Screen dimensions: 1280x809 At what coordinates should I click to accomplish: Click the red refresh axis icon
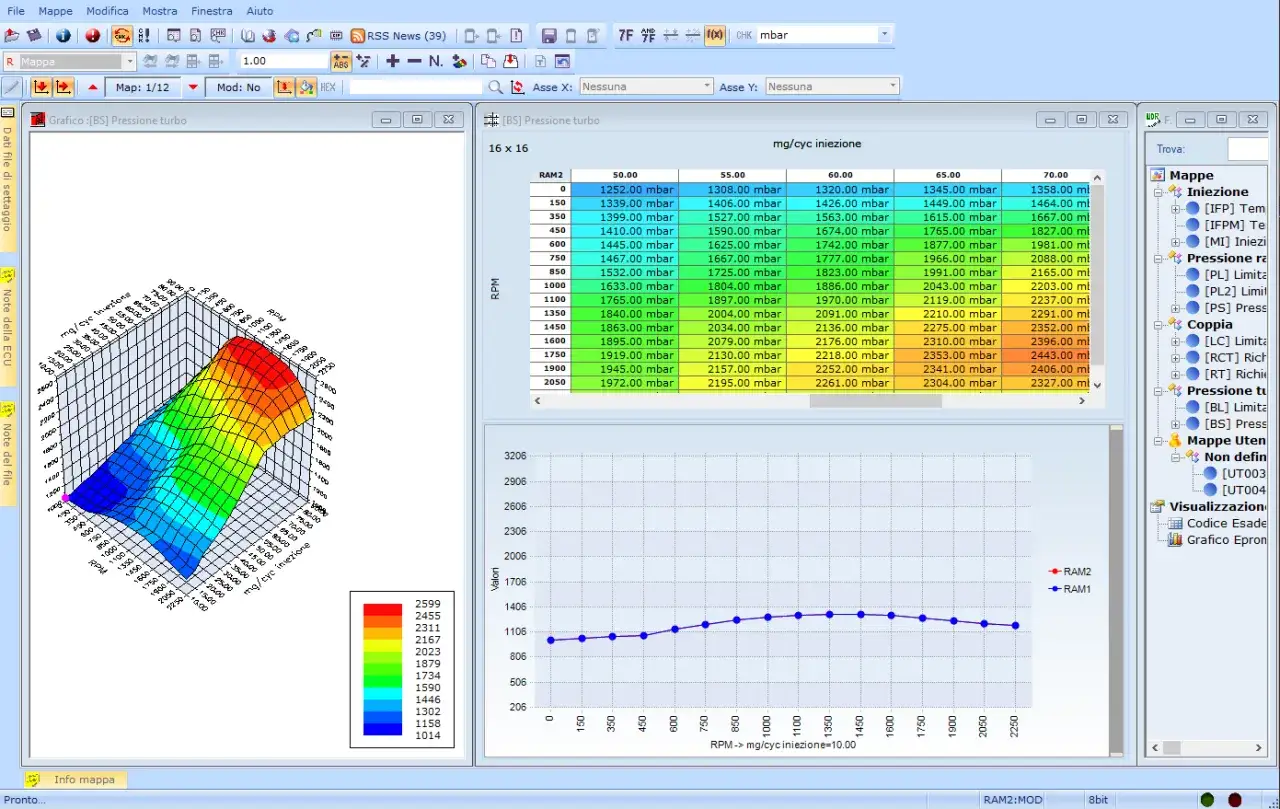pos(517,87)
